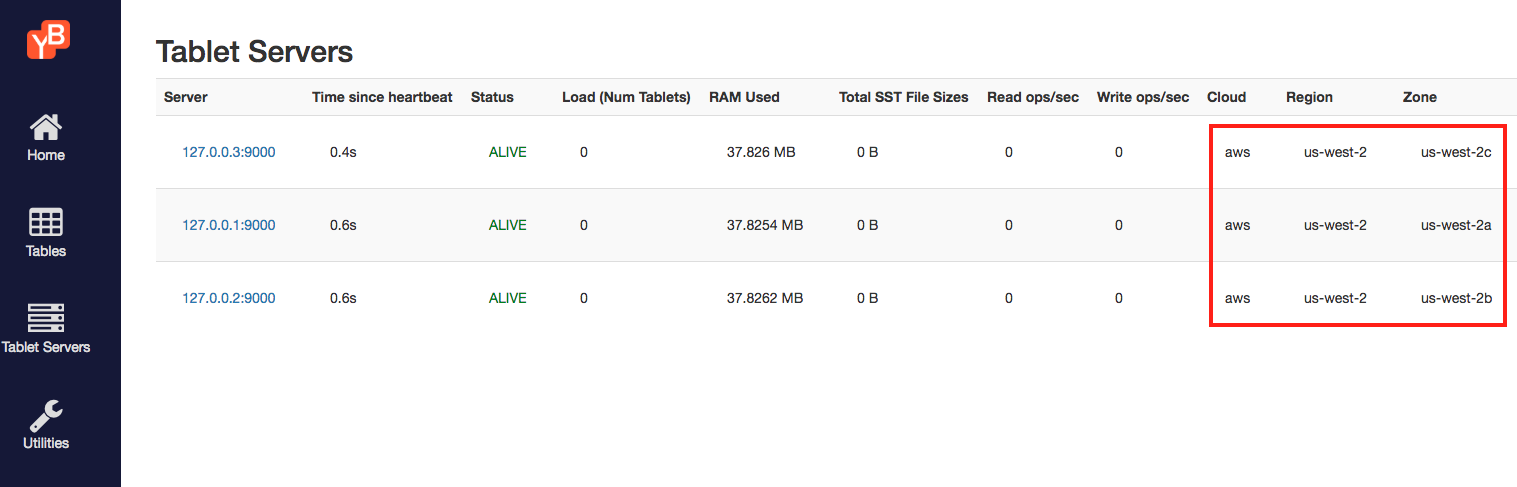Select RAM value 37.8262 MB

(765, 298)
